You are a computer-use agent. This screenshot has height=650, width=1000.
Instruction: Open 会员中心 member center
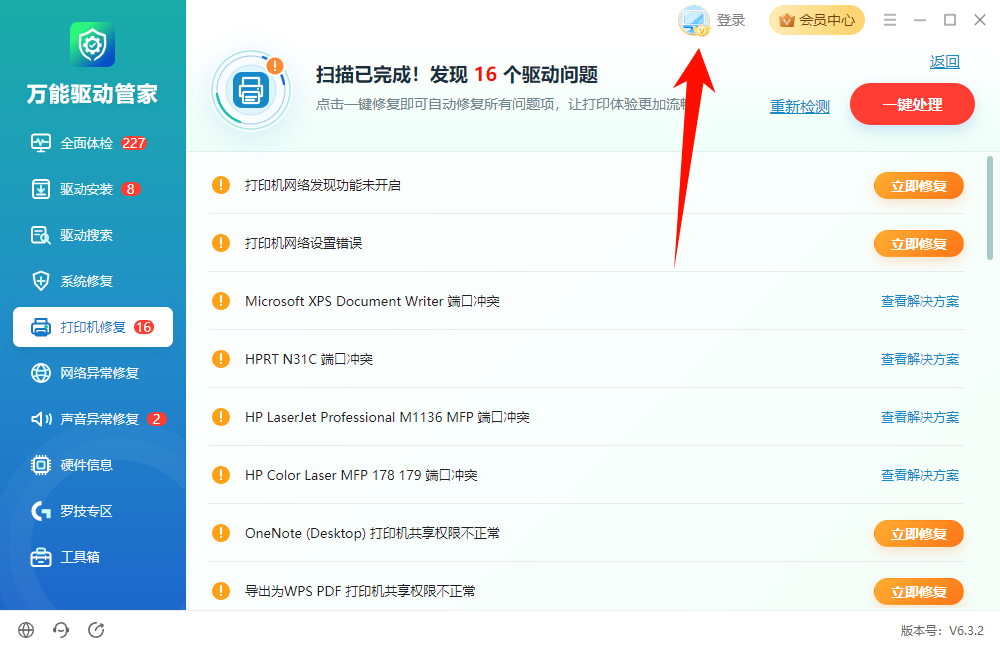(817, 20)
